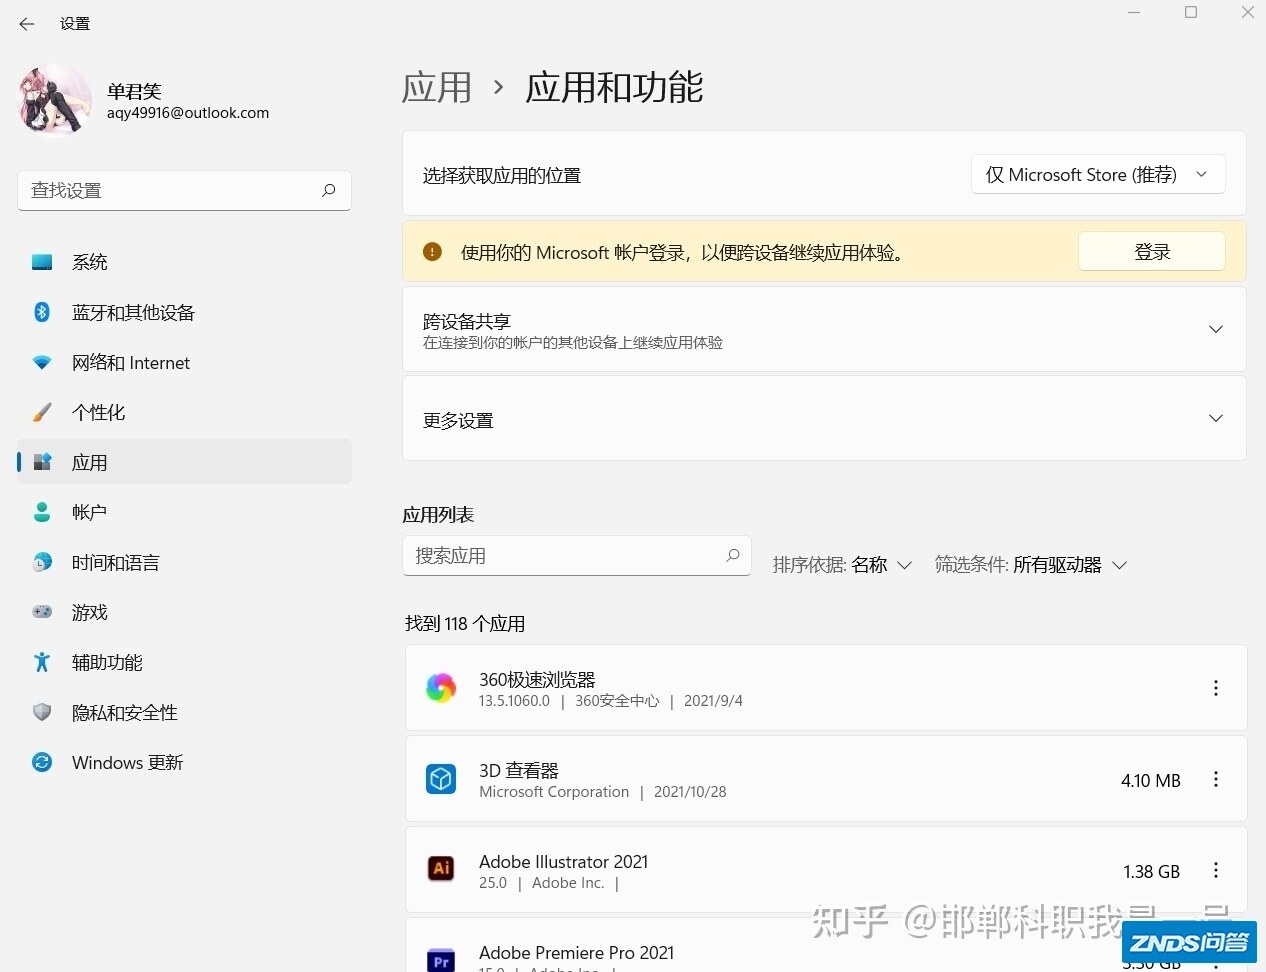Focus the 查找设置 search field
Screen dimensions: 1266x972
[x=184, y=190]
